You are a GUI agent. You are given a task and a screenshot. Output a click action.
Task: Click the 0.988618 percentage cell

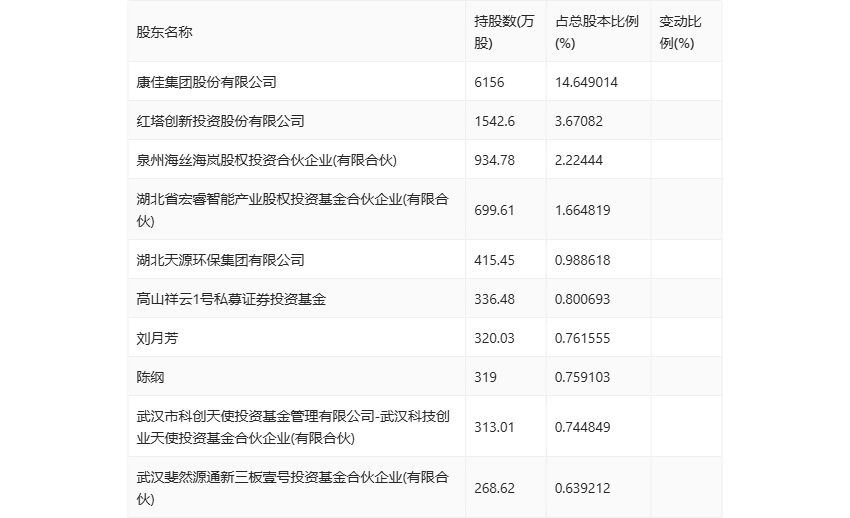[x=582, y=260]
